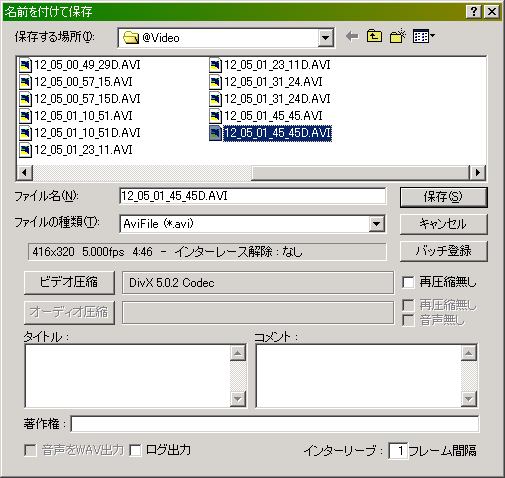Select 12_05_01_31_24.AVI in the file list
This screenshot has height=478, width=505.
[x=273, y=82]
